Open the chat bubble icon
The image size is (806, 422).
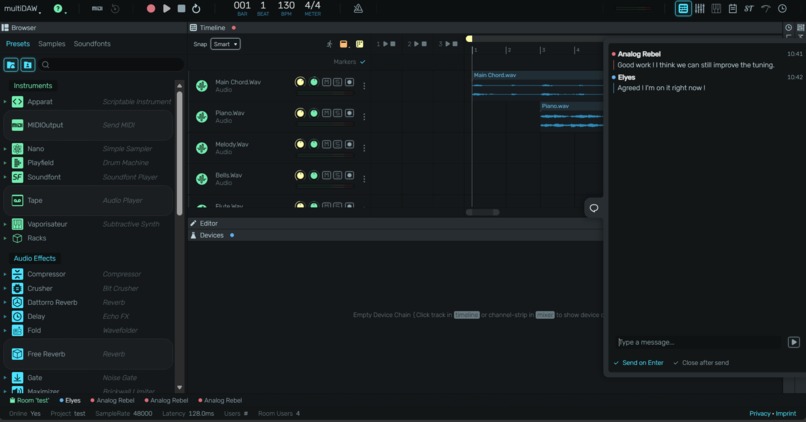pyautogui.click(x=594, y=208)
